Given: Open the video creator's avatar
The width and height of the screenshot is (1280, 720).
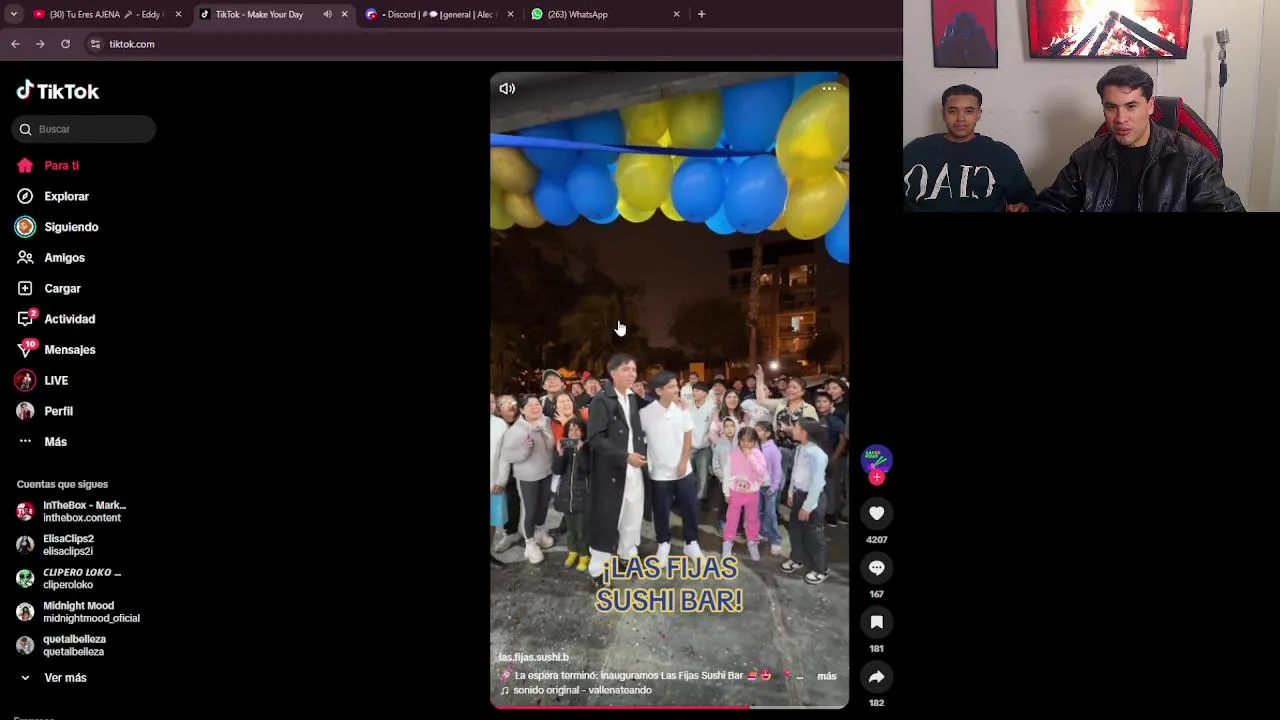Looking at the screenshot, I should coord(876,459).
